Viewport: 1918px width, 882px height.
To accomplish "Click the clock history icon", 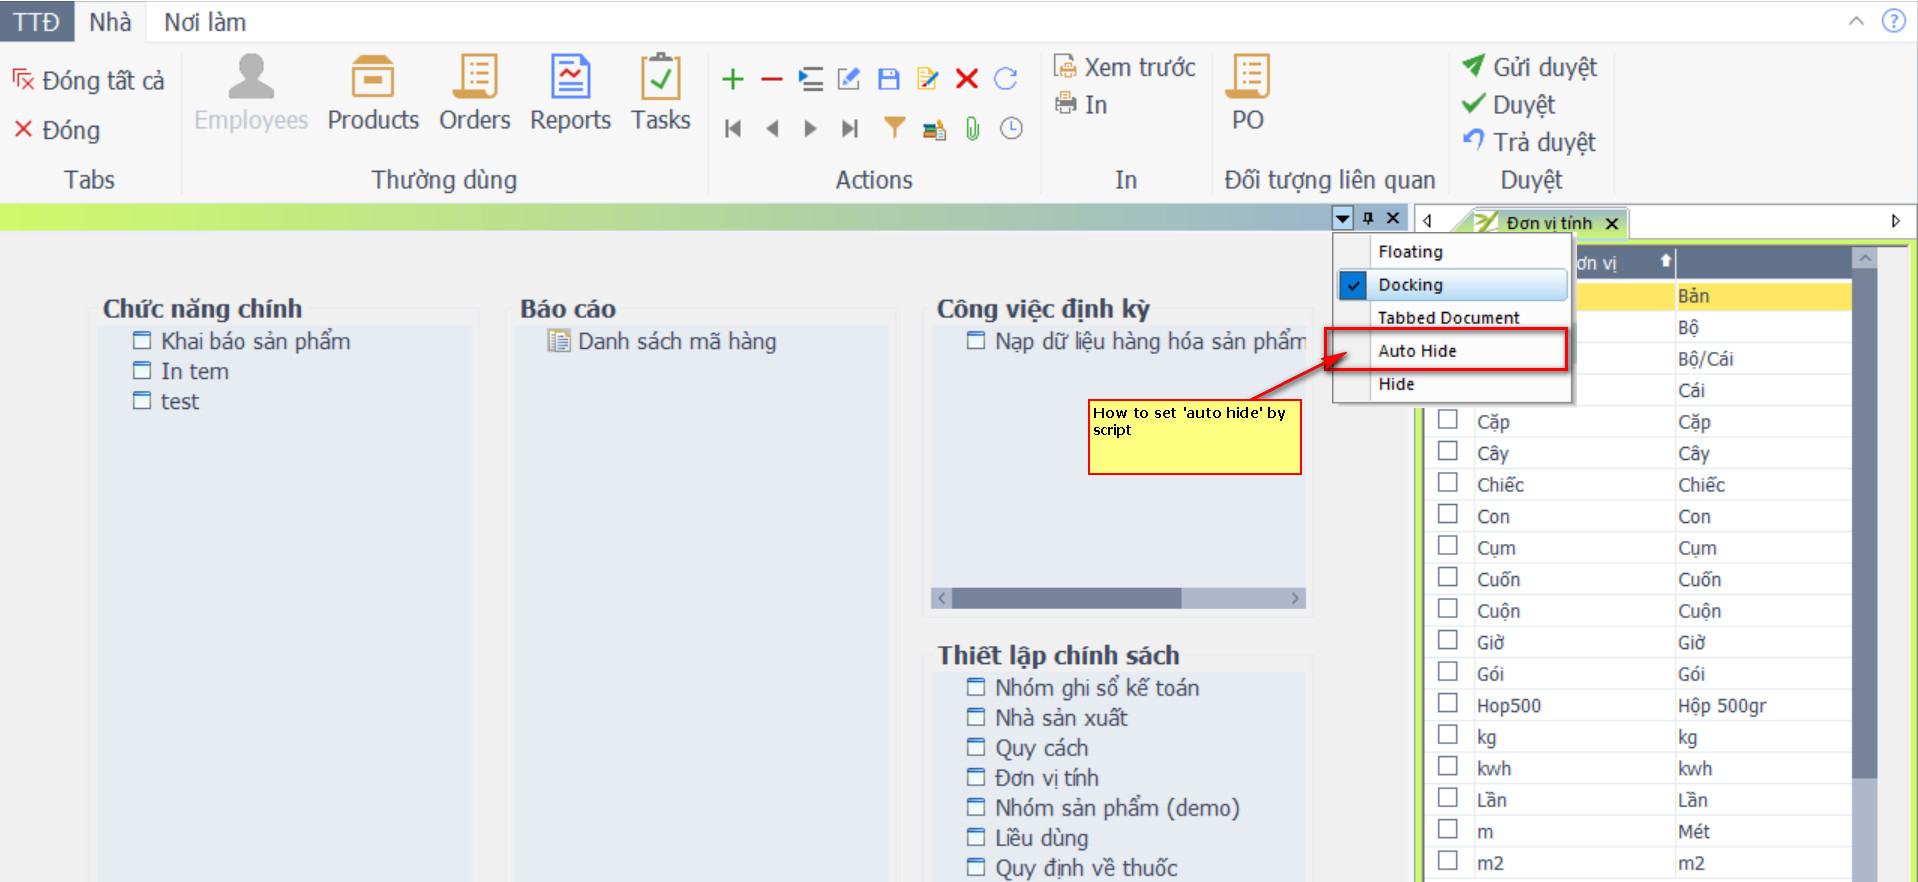I will tap(1012, 128).
